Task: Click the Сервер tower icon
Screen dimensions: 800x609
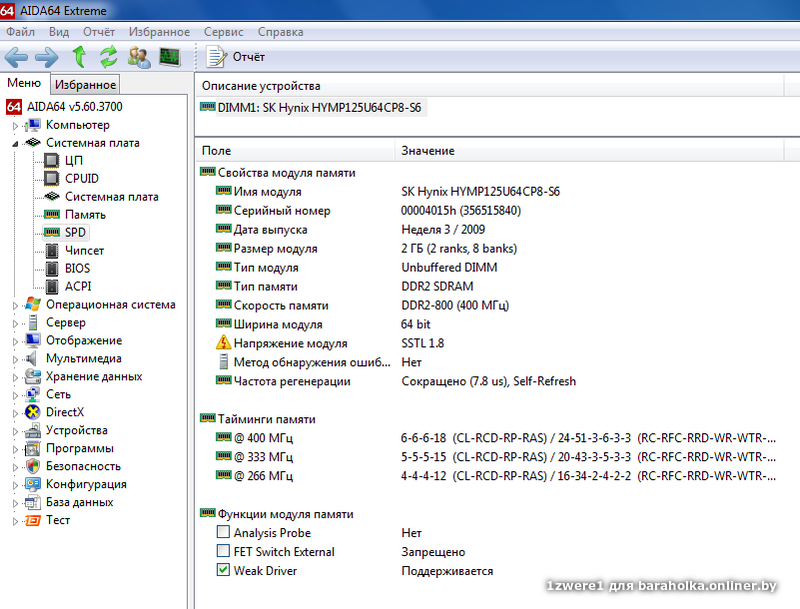Action: 33,322
